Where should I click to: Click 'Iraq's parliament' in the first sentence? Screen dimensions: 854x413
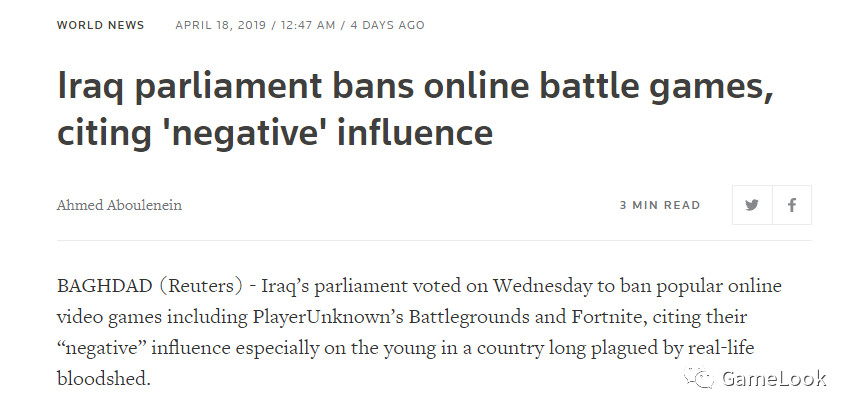pyautogui.click(x=334, y=287)
